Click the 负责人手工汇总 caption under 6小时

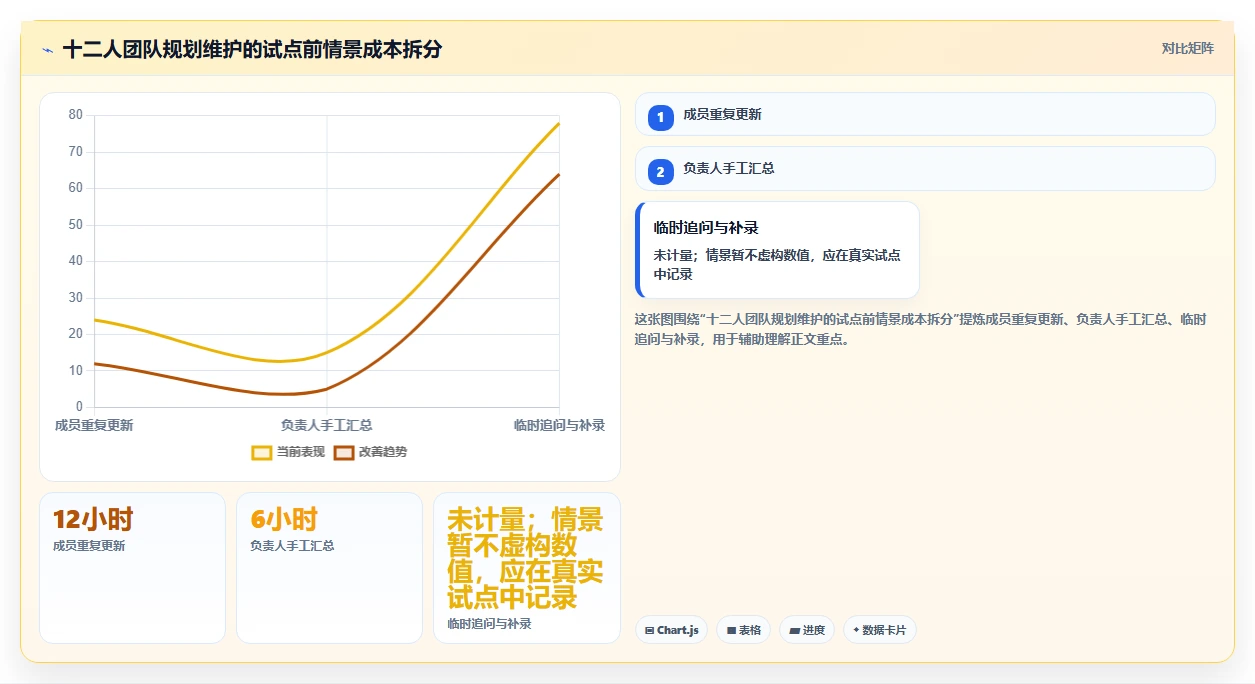[292, 546]
